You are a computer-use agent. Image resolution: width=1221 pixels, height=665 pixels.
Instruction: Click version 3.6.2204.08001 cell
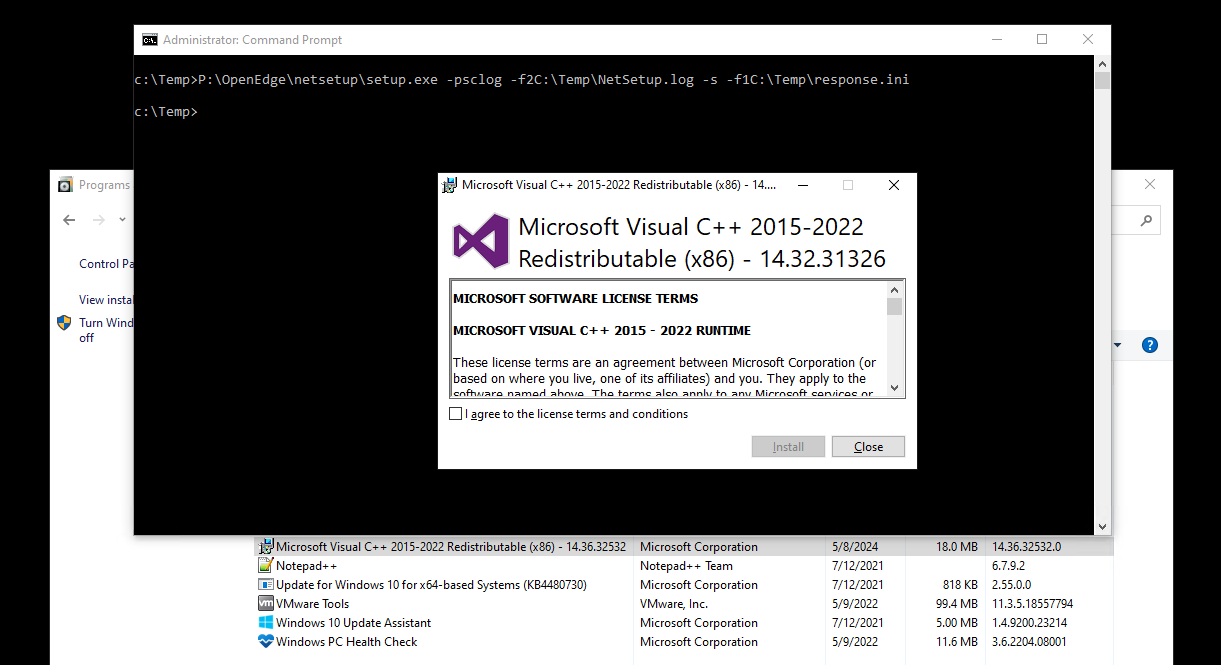tap(1029, 642)
